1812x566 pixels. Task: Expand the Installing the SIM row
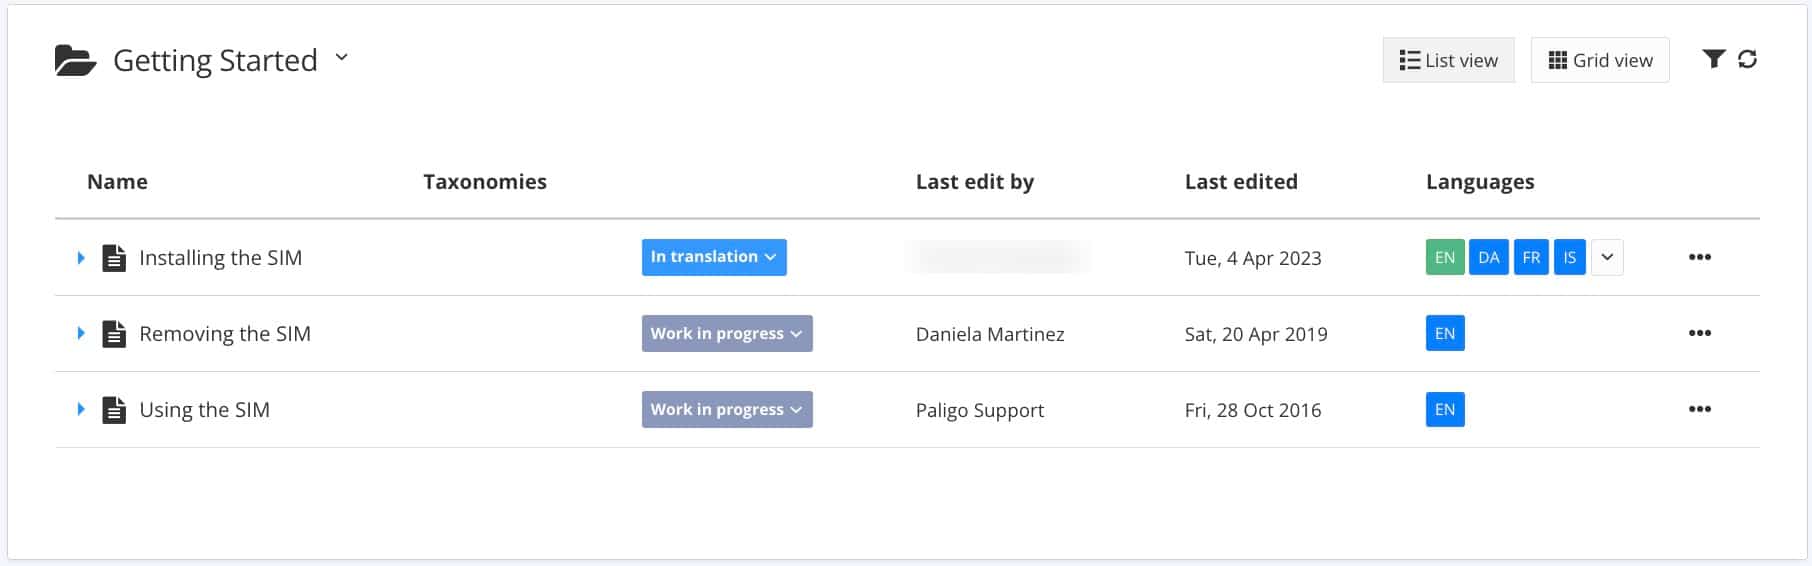pyautogui.click(x=81, y=258)
